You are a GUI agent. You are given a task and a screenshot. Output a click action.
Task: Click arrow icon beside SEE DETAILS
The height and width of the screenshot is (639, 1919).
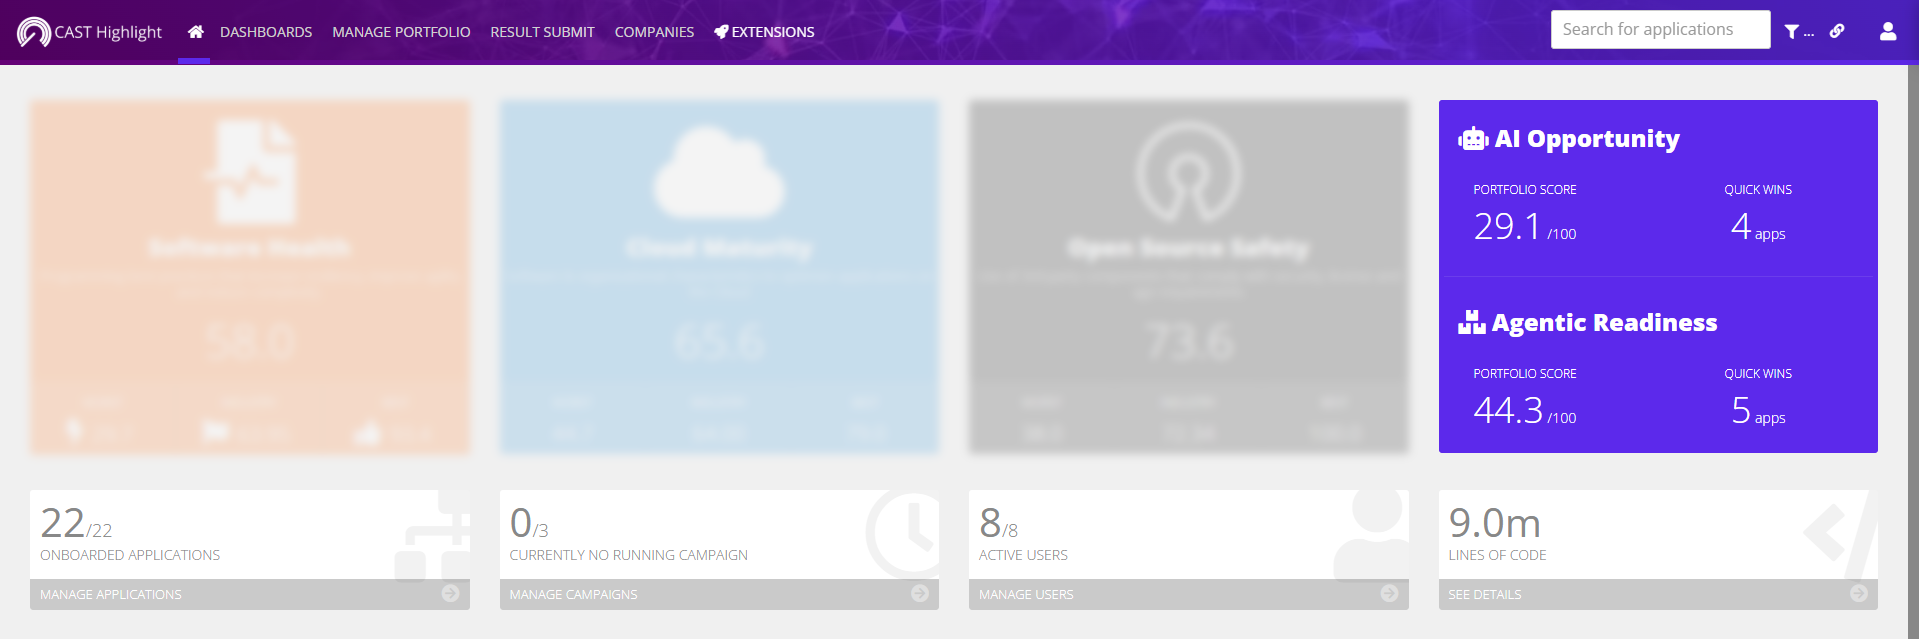[1859, 594]
